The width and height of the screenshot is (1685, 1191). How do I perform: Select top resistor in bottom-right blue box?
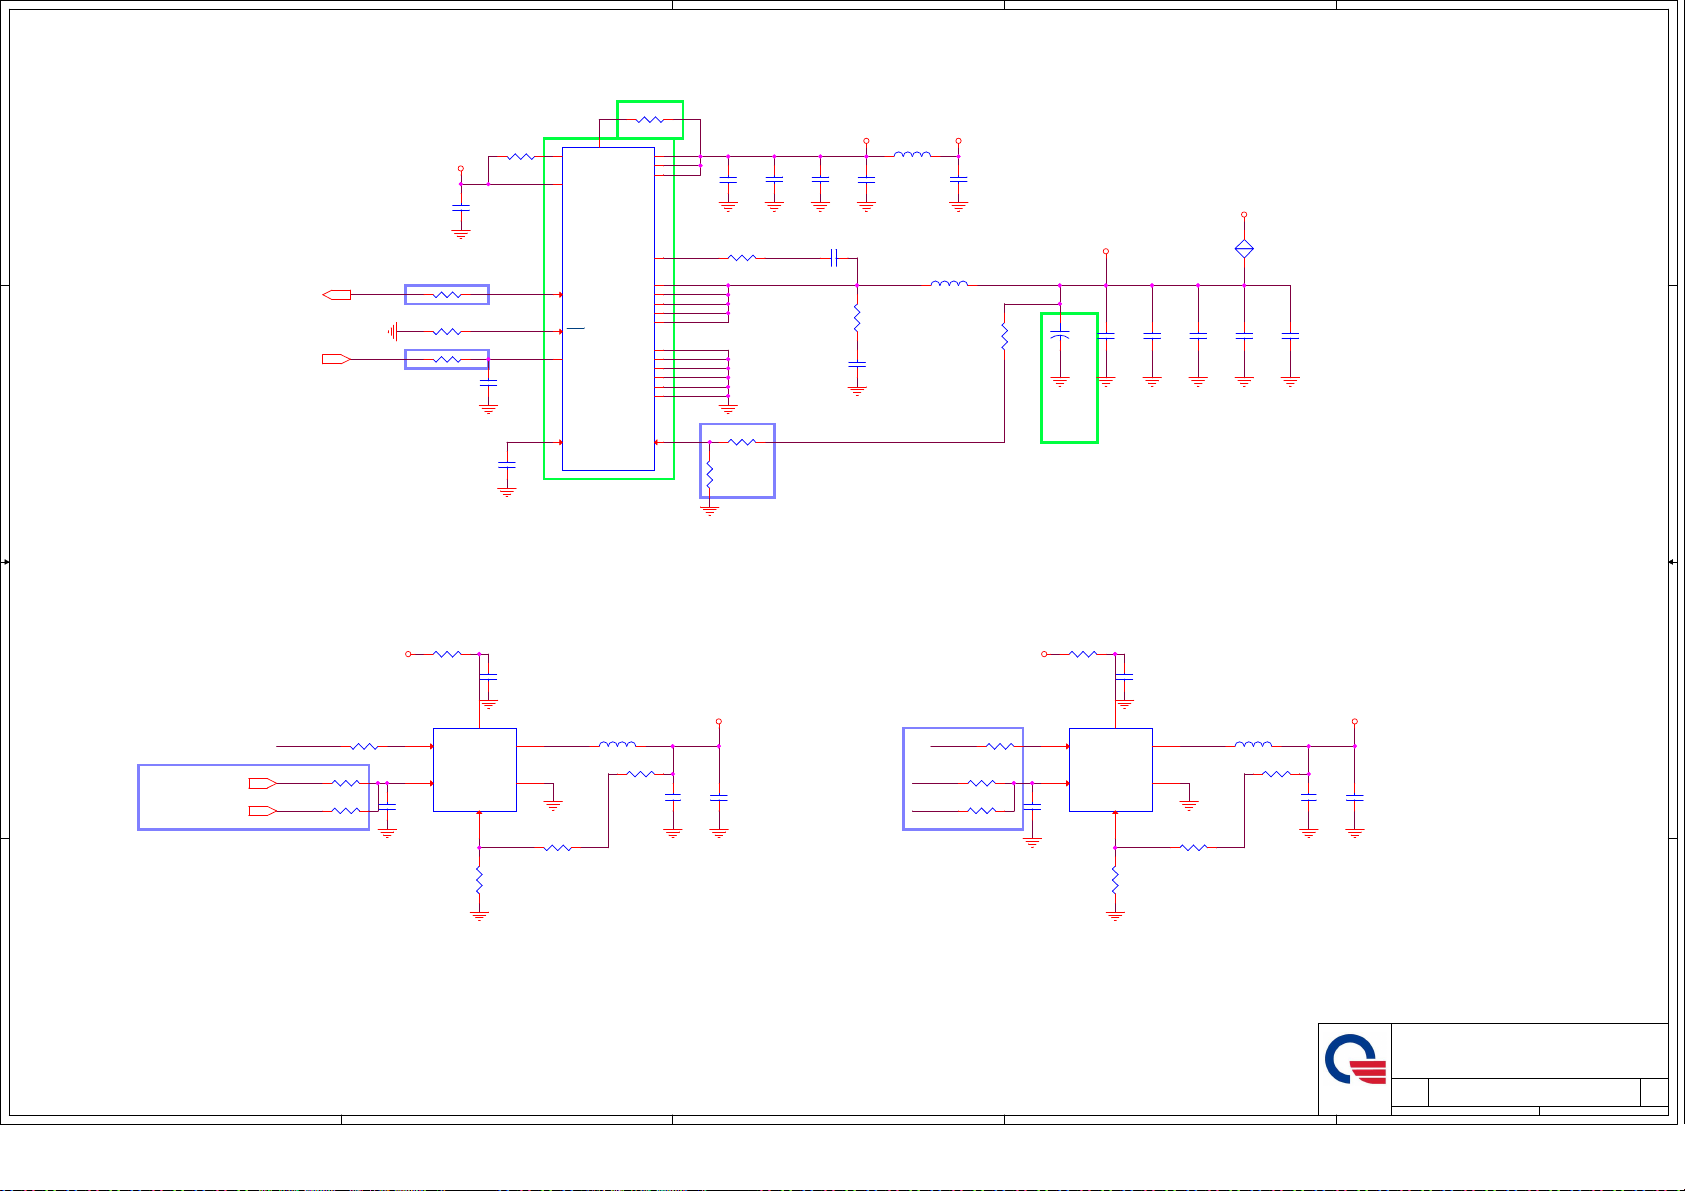1000,746
